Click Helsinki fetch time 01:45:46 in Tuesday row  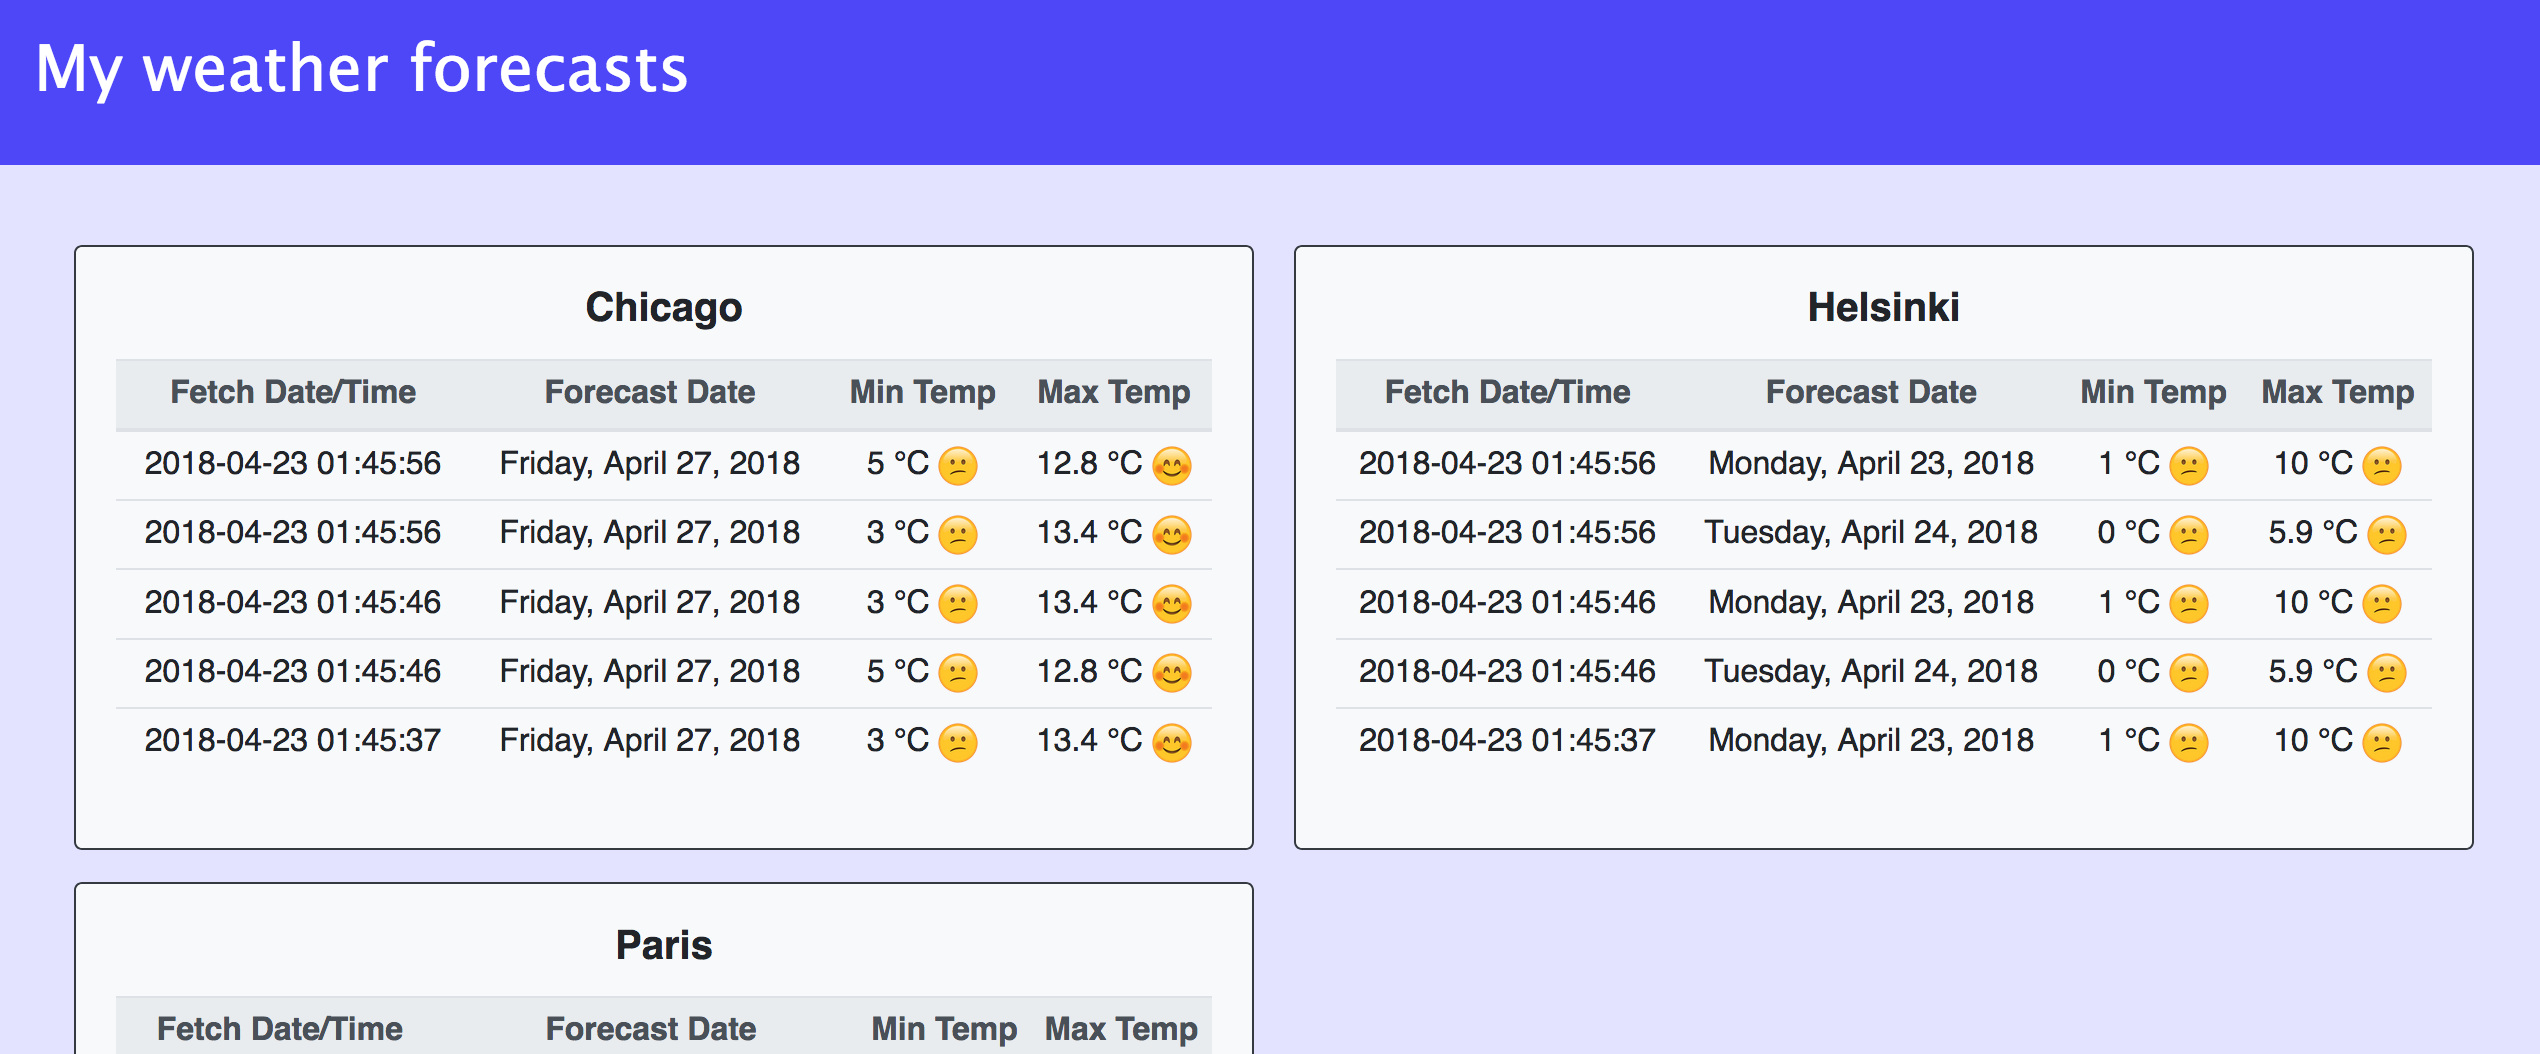click(x=1507, y=672)
